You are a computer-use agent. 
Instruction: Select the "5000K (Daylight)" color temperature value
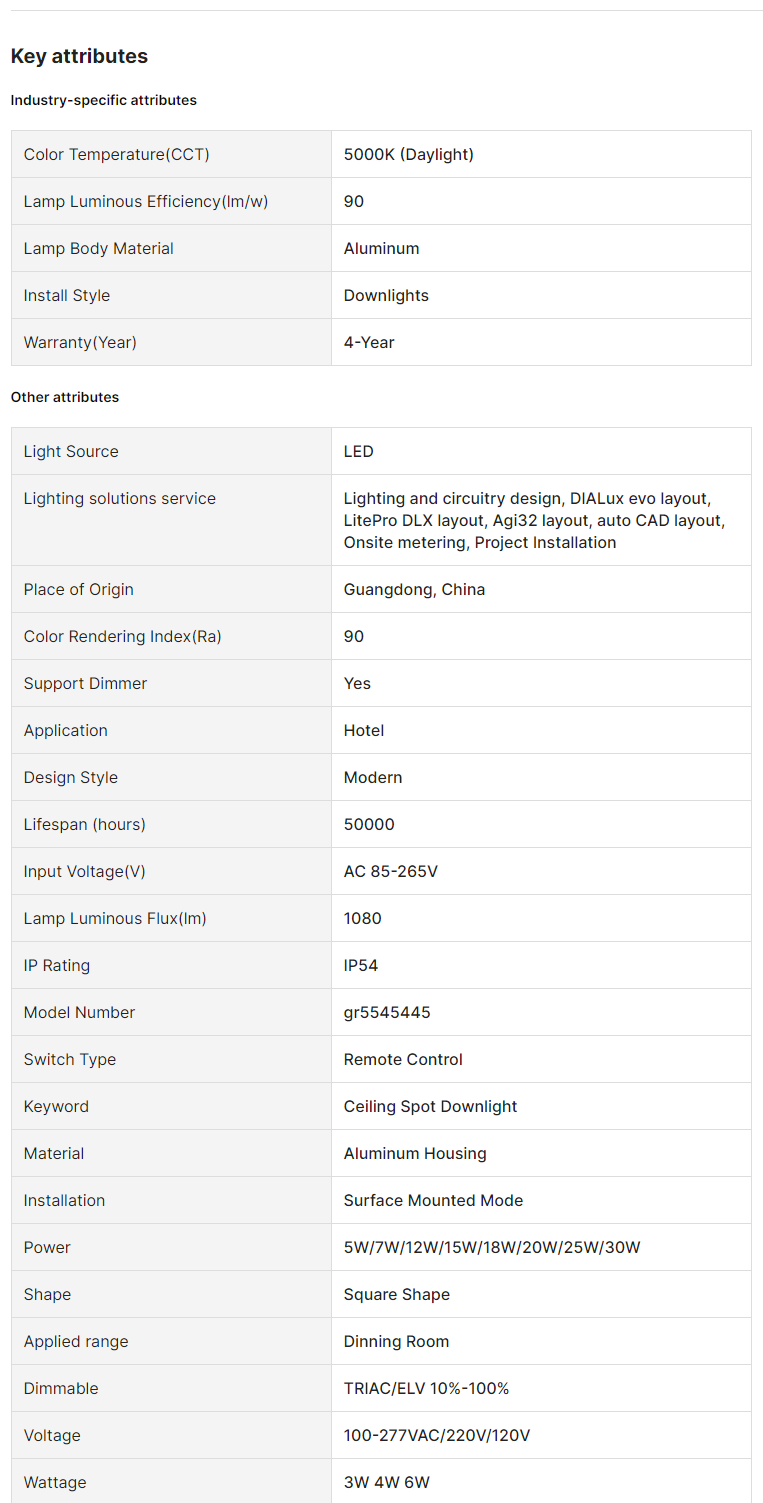[x=408, y=154]
